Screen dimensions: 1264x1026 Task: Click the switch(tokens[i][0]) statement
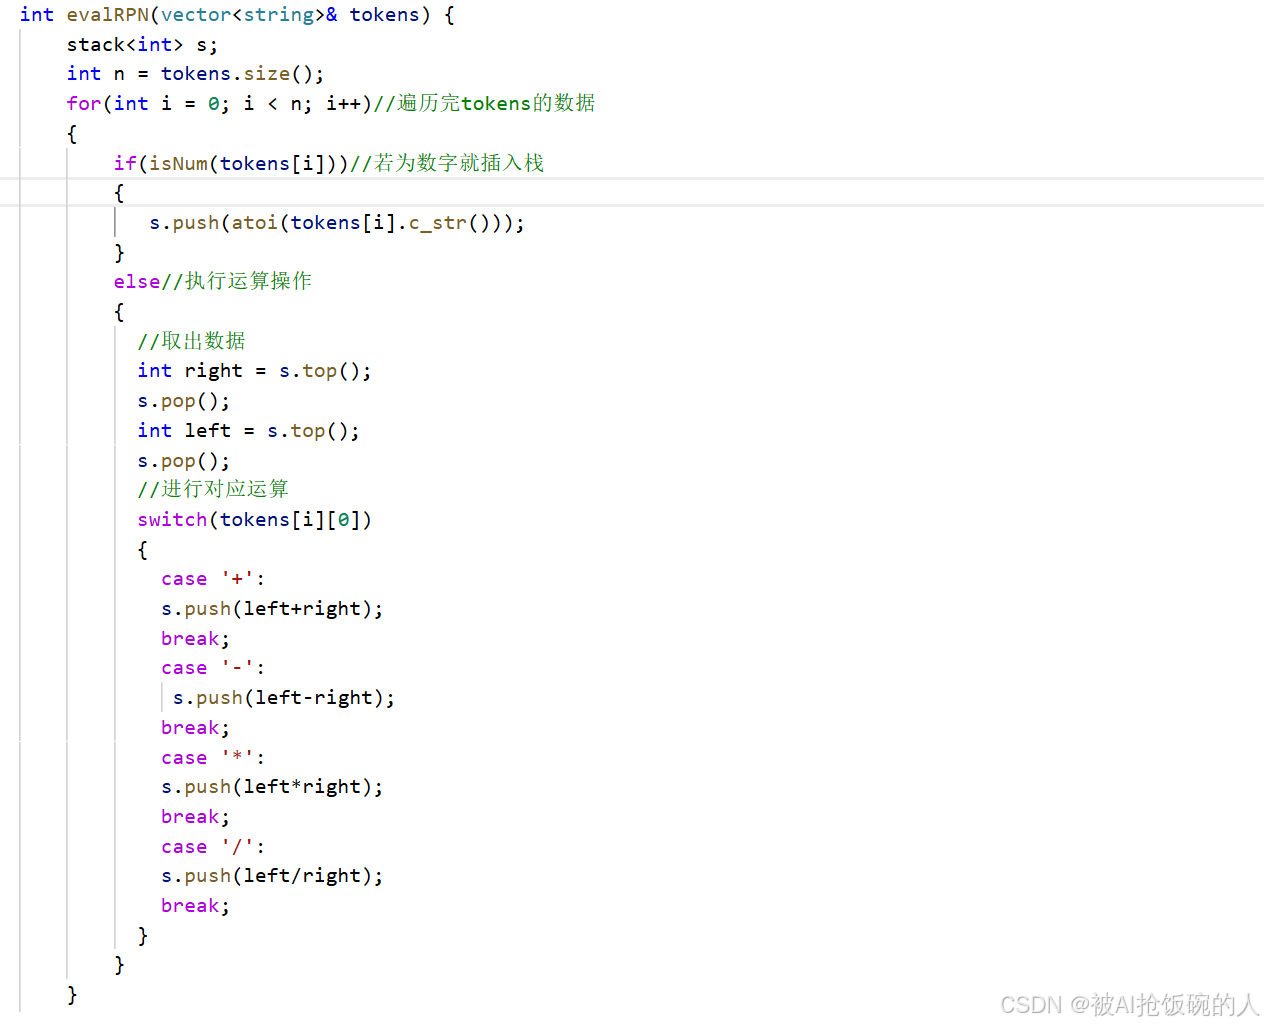pyautogui.click(x=254, y=520)
